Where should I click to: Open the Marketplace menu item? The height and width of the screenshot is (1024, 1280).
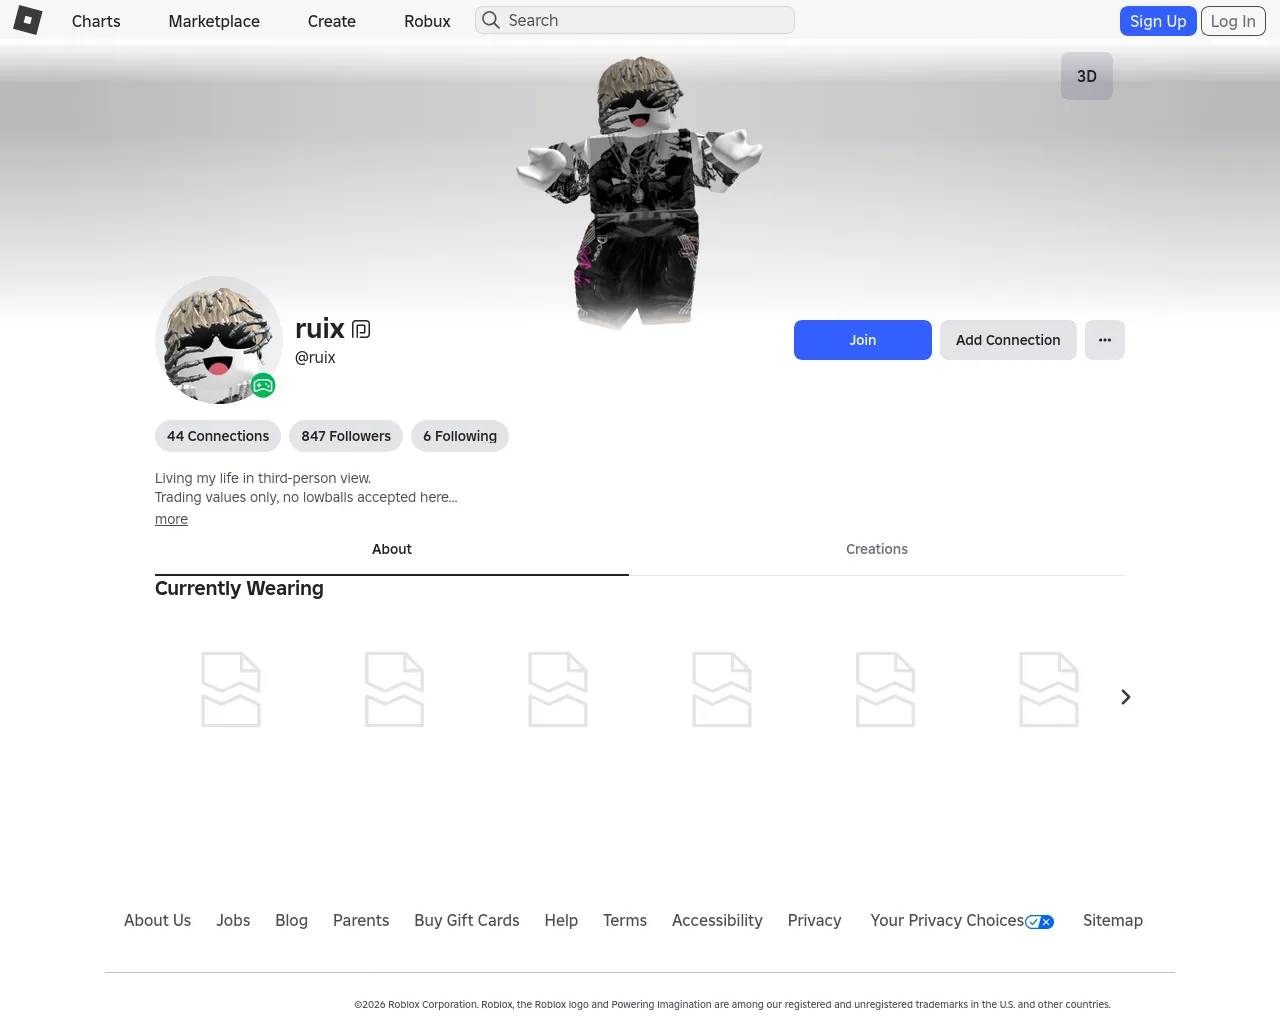[x=214, y=21]
